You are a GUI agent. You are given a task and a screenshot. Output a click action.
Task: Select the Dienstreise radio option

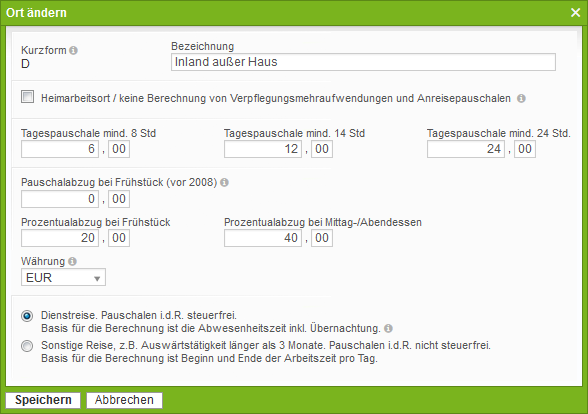point(27,316)
